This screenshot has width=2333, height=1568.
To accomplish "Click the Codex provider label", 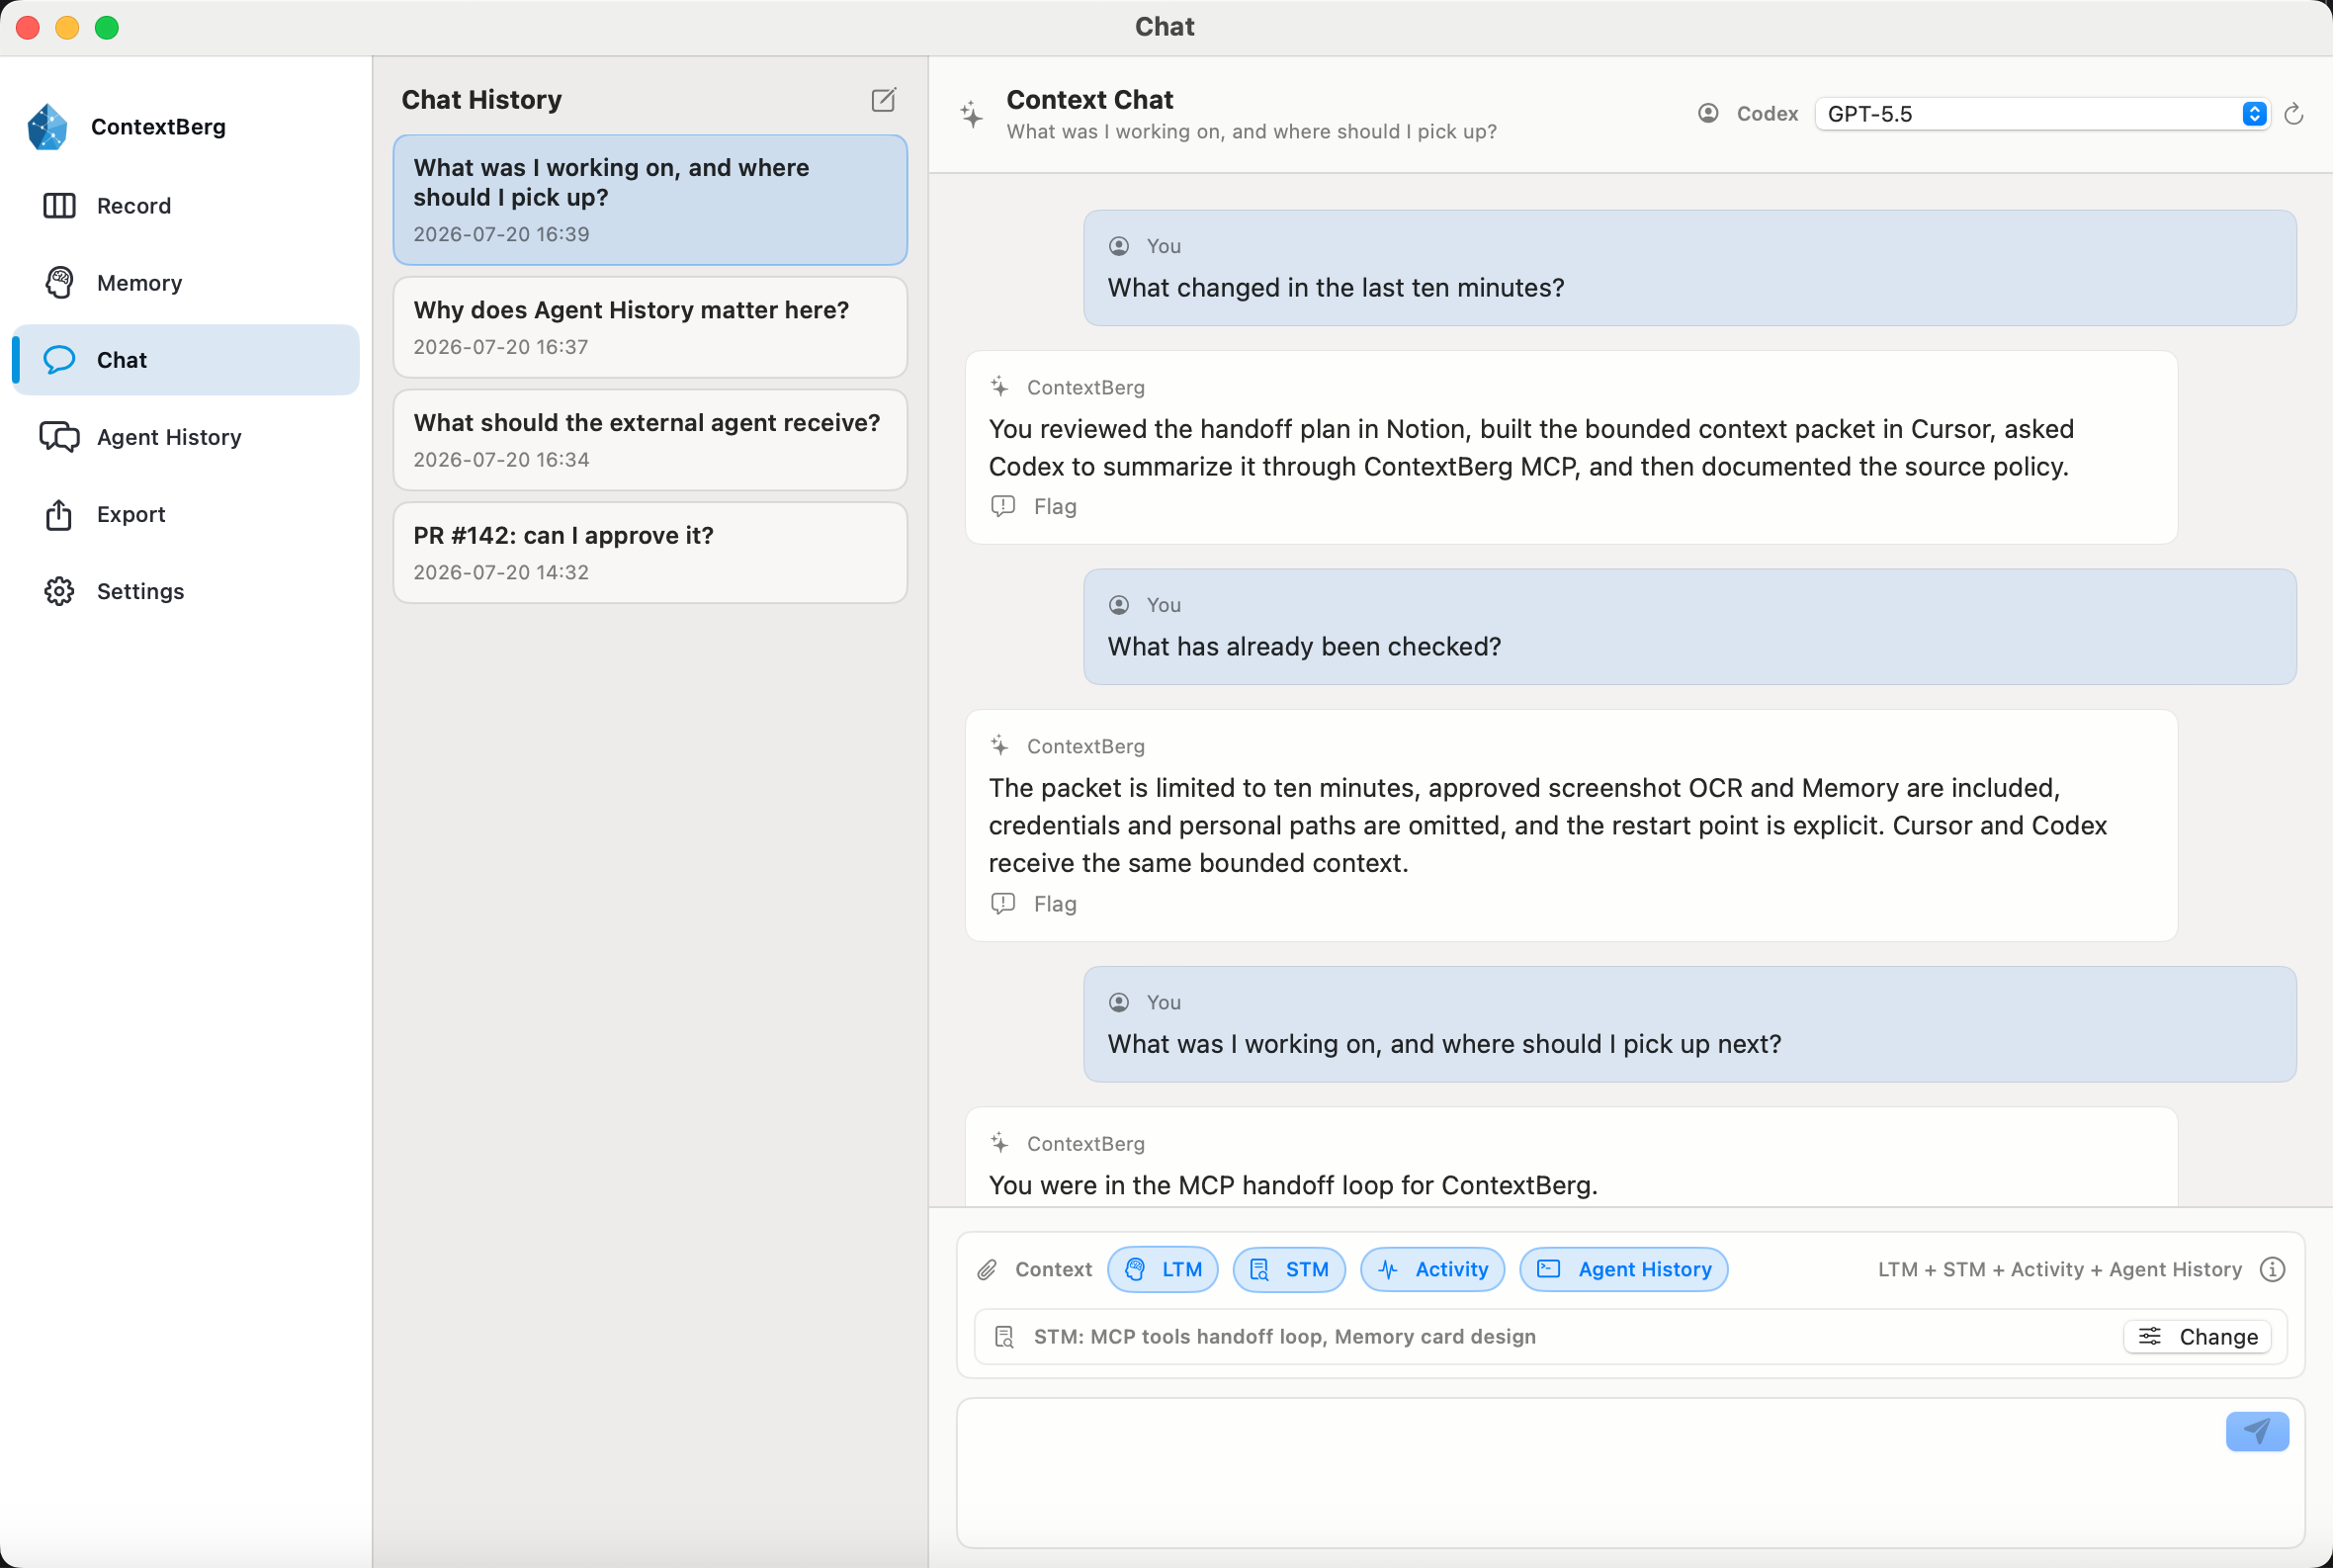I will (1767, 114).
